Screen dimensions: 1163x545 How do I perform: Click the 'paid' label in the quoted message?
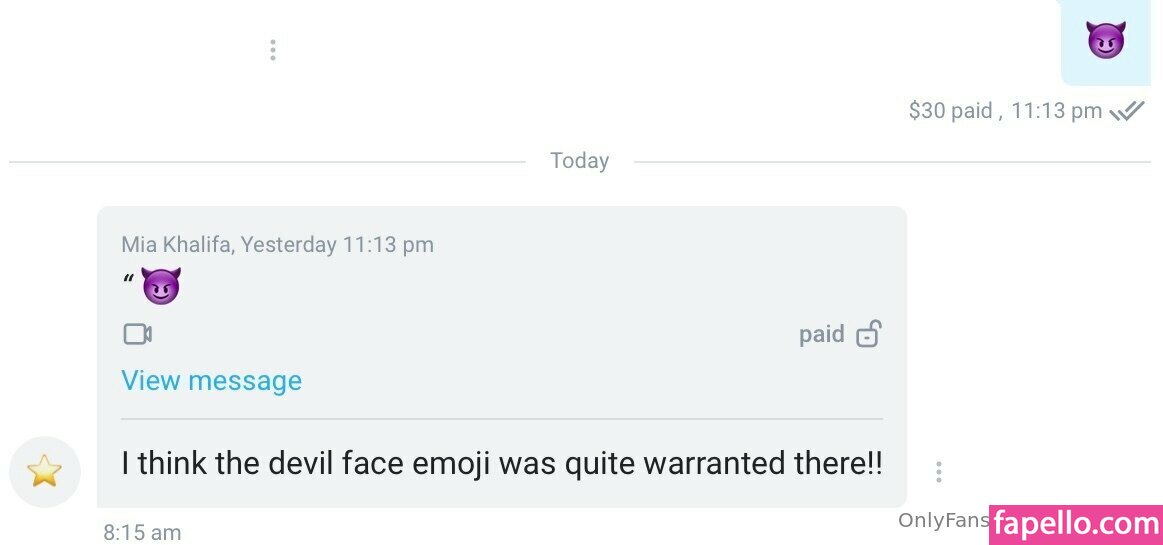[821, 334]
